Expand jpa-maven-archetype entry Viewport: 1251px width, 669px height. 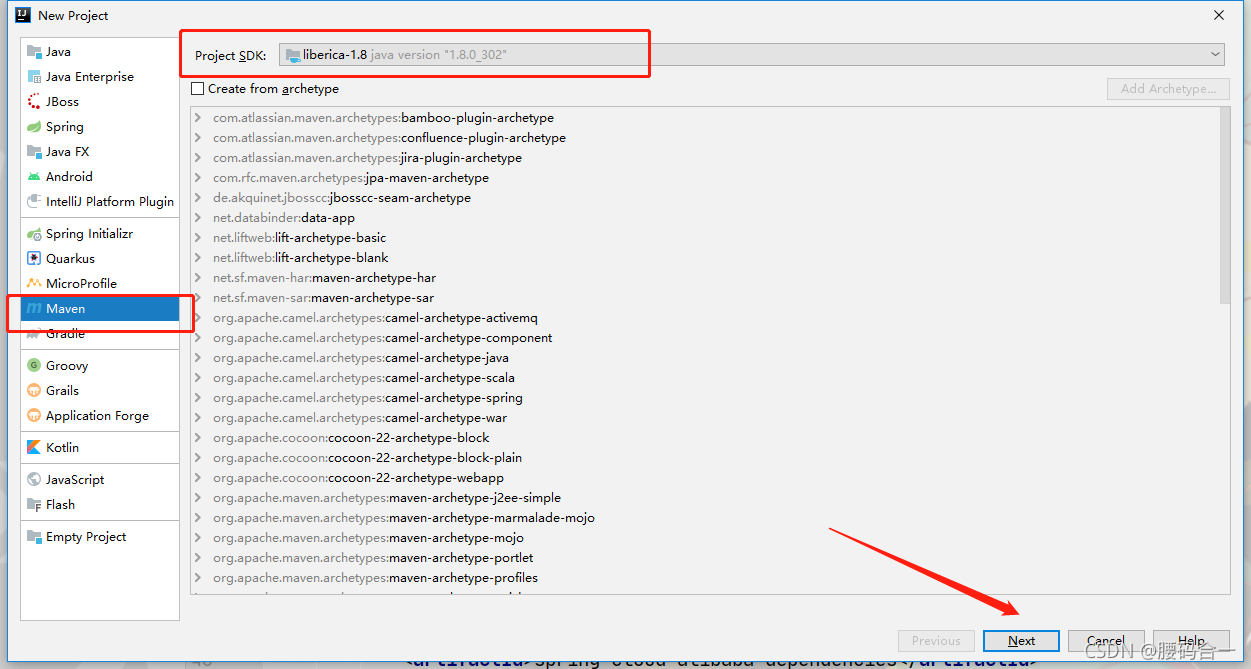[198, 178]
